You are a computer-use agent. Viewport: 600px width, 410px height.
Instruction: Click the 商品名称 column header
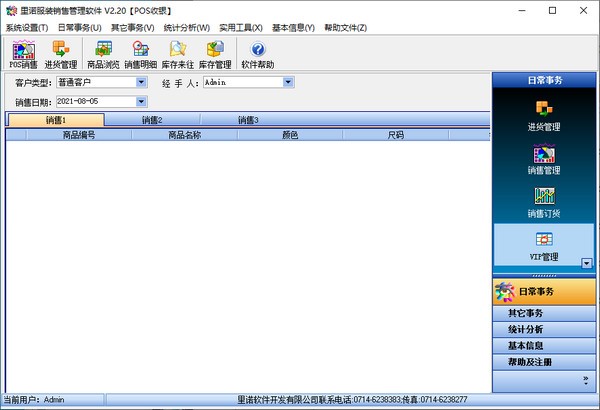click(x=184, y=134)
